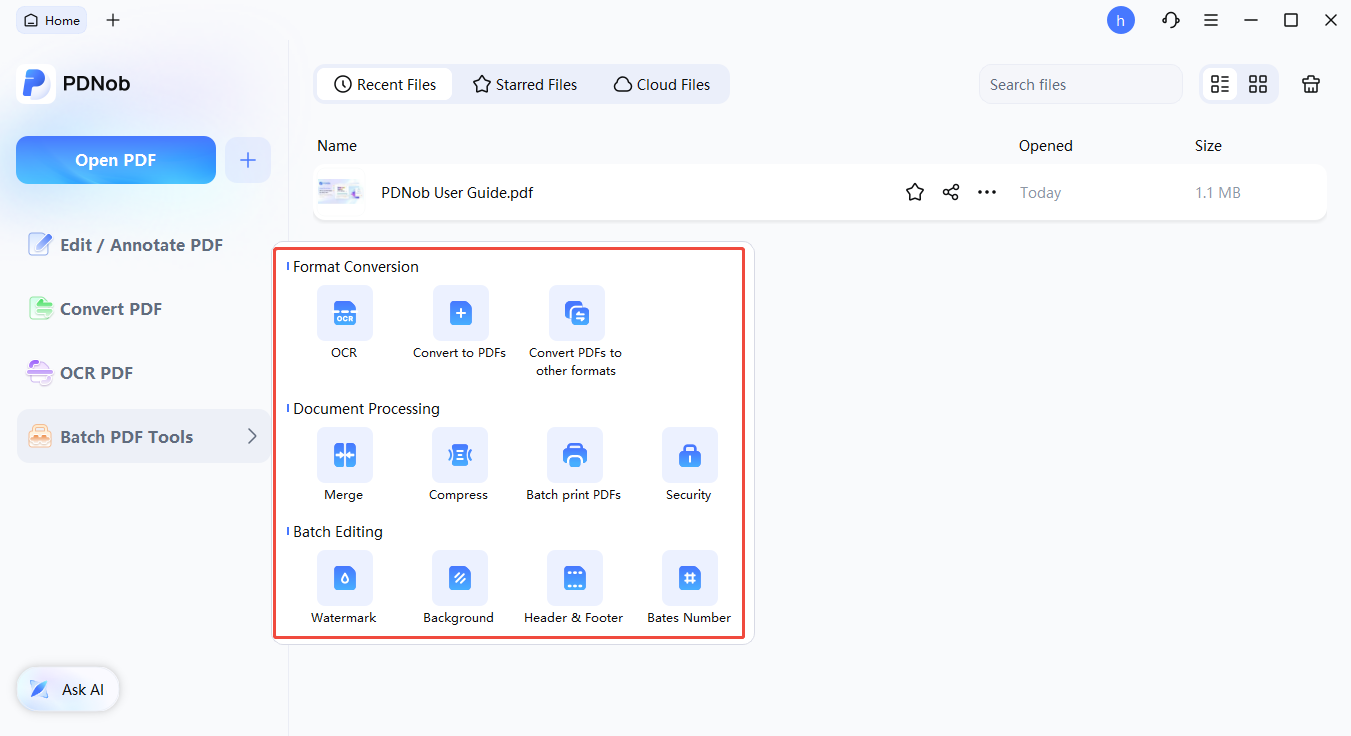Launch the Merge PDF tool
Screen dimensions: 1351x736
344,455
